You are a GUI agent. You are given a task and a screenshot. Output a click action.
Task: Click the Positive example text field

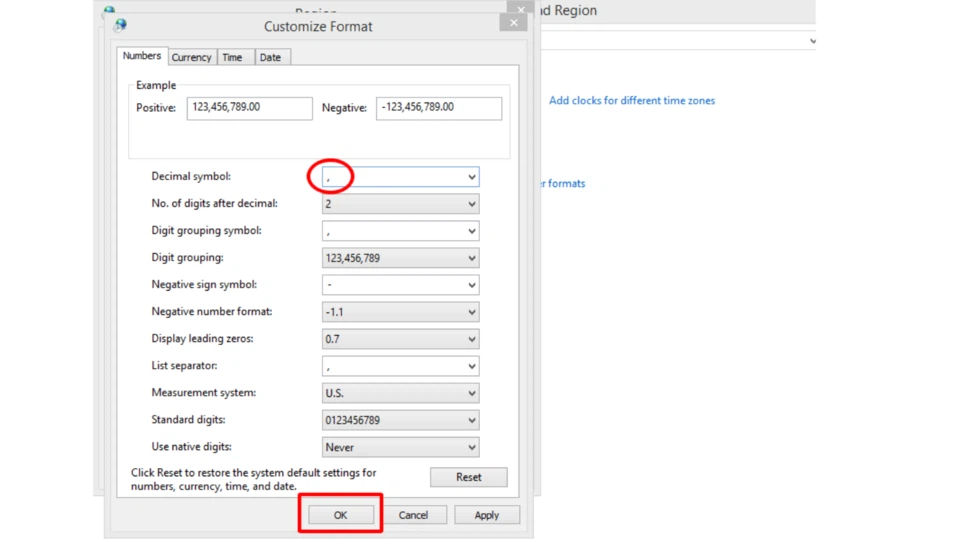249,108
